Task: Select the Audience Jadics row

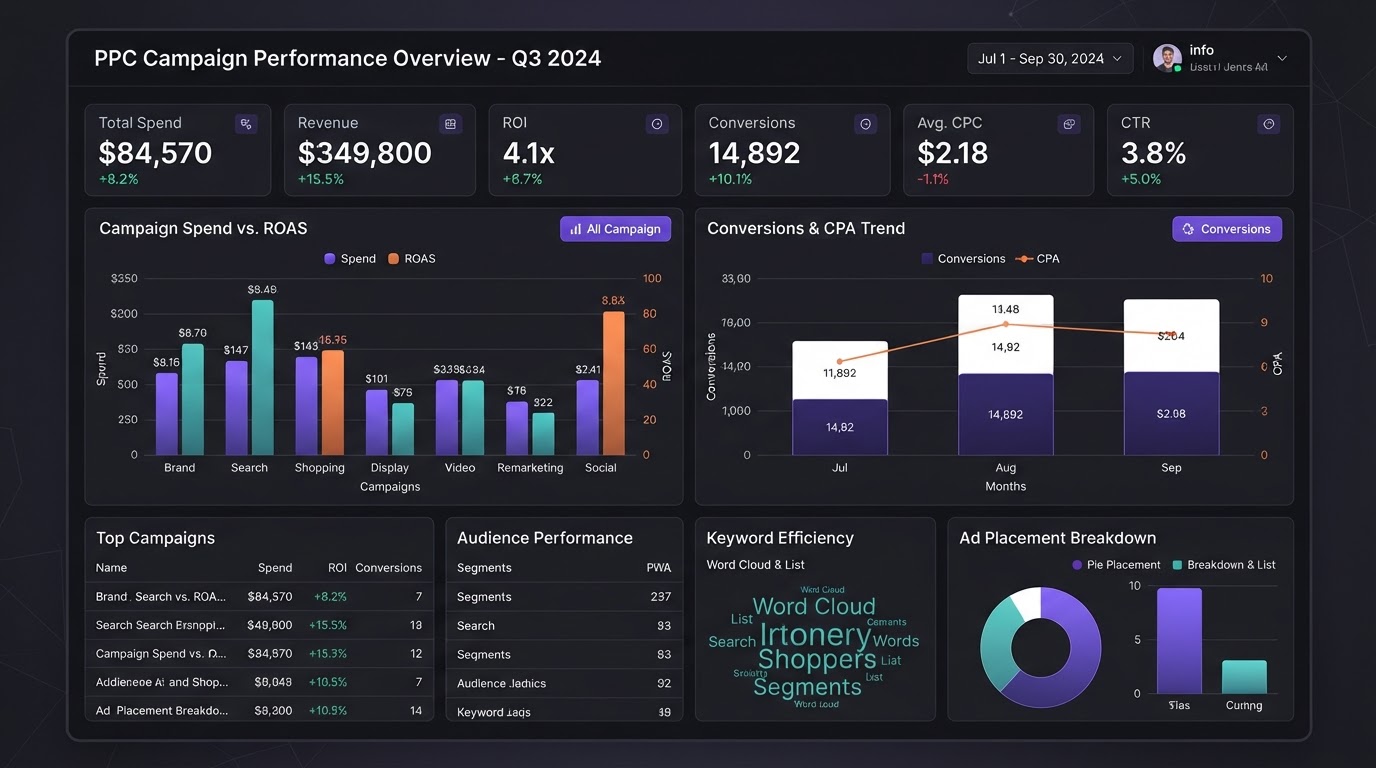Action: coord(564,684)
